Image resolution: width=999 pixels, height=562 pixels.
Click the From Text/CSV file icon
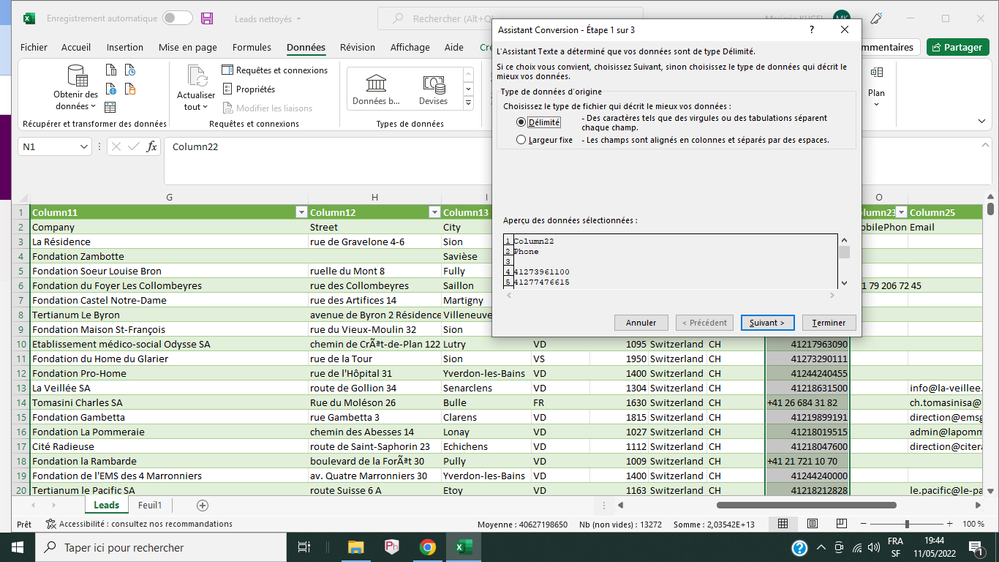click(x=111, y=70)
